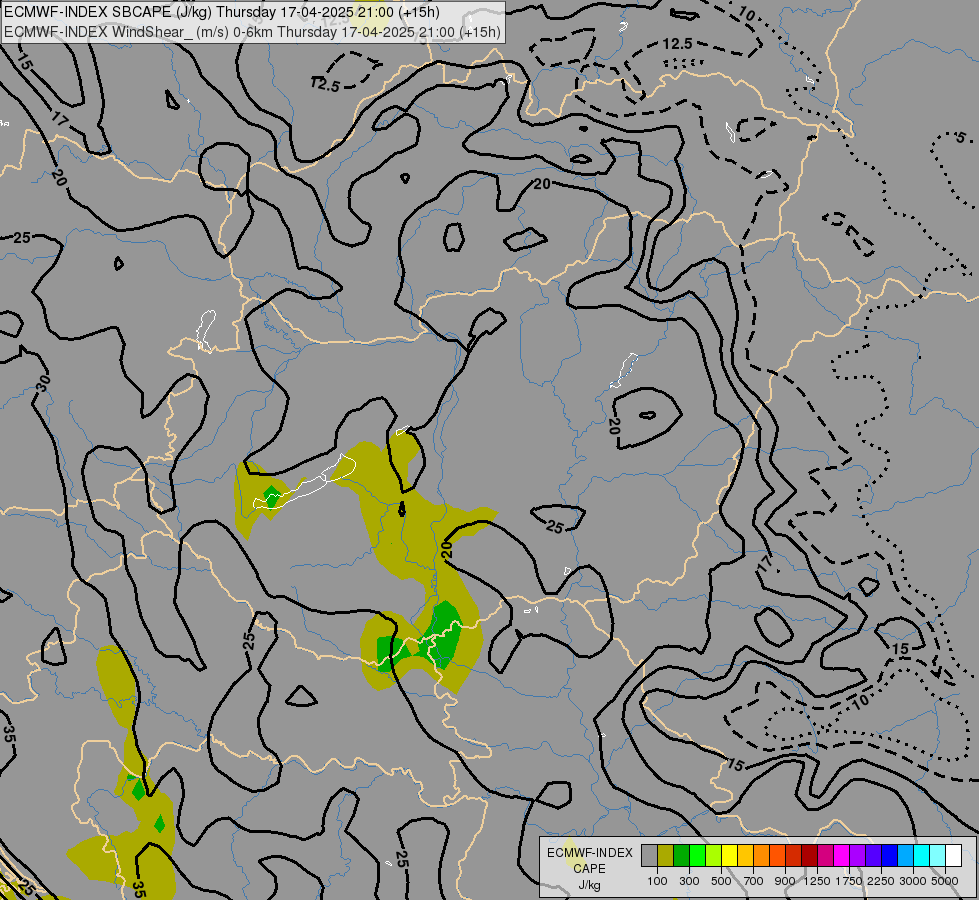979x900 pixels.
Task: Click legend value 500
Action: (721, 881)
